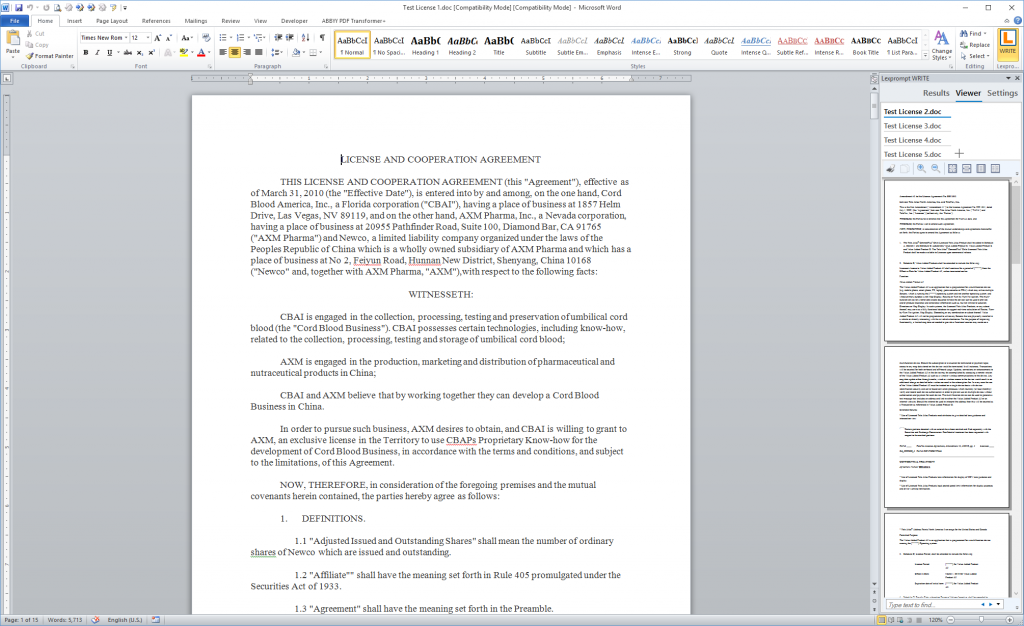Viewport: 1024px width, 626px height.
Task: Select Test License 5.doc in viewer
Action: coord(912,154)
